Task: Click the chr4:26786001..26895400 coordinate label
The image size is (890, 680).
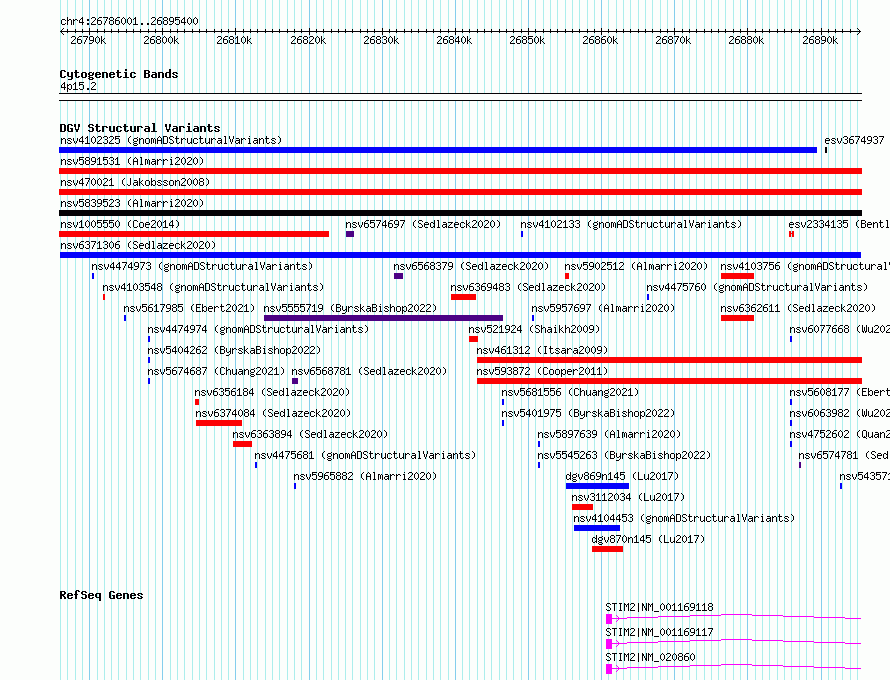Action: (x=129, y=21)
